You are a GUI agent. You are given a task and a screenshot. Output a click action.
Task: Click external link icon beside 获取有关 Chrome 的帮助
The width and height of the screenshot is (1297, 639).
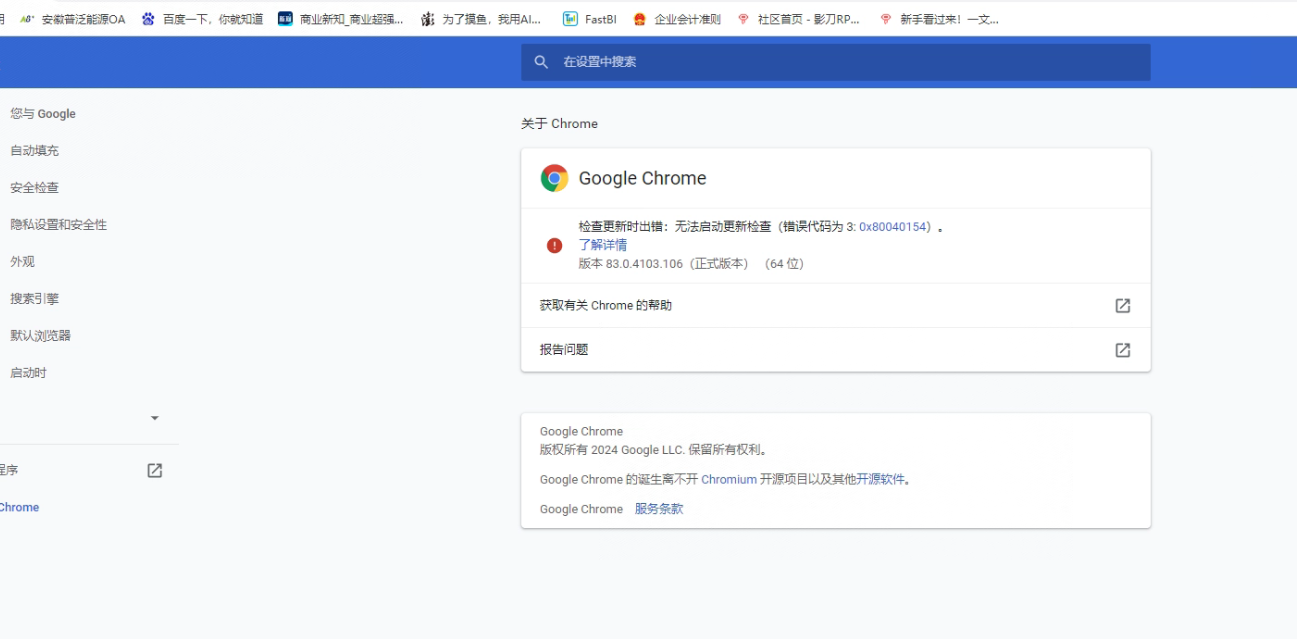[x=1122, y=306]
